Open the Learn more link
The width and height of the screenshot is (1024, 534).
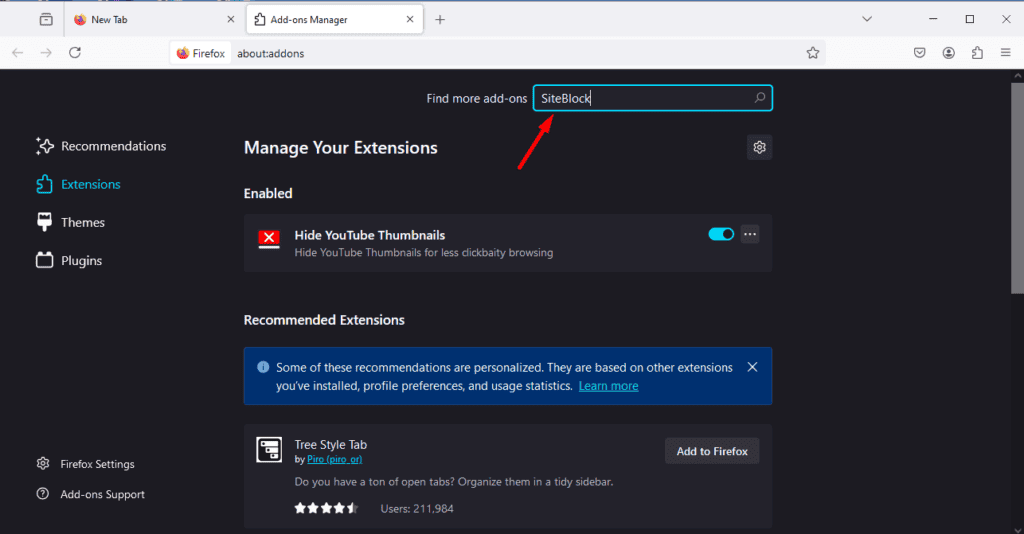(x=608, y=386)
